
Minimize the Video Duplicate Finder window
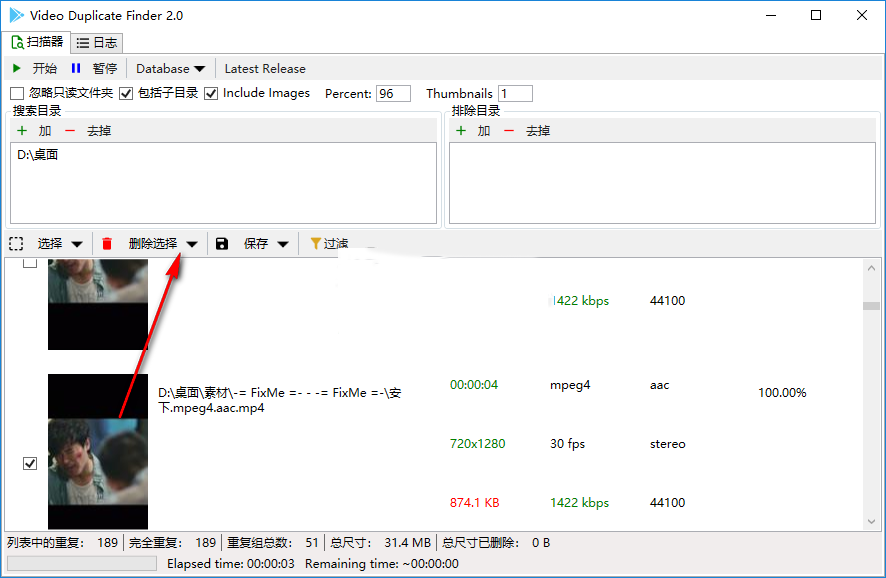(x=771, y=15)
